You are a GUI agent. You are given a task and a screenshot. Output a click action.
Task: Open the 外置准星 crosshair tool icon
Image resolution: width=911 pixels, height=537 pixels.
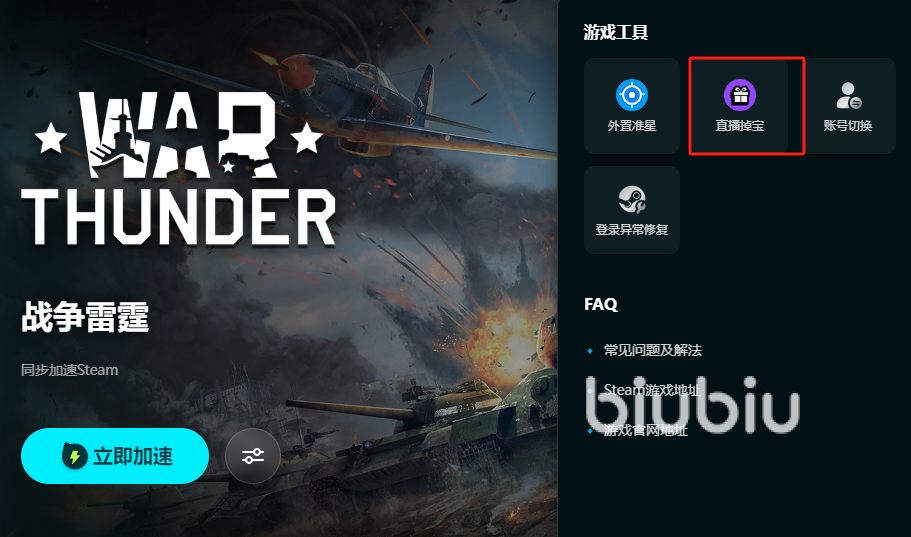(x=632, y=95)
